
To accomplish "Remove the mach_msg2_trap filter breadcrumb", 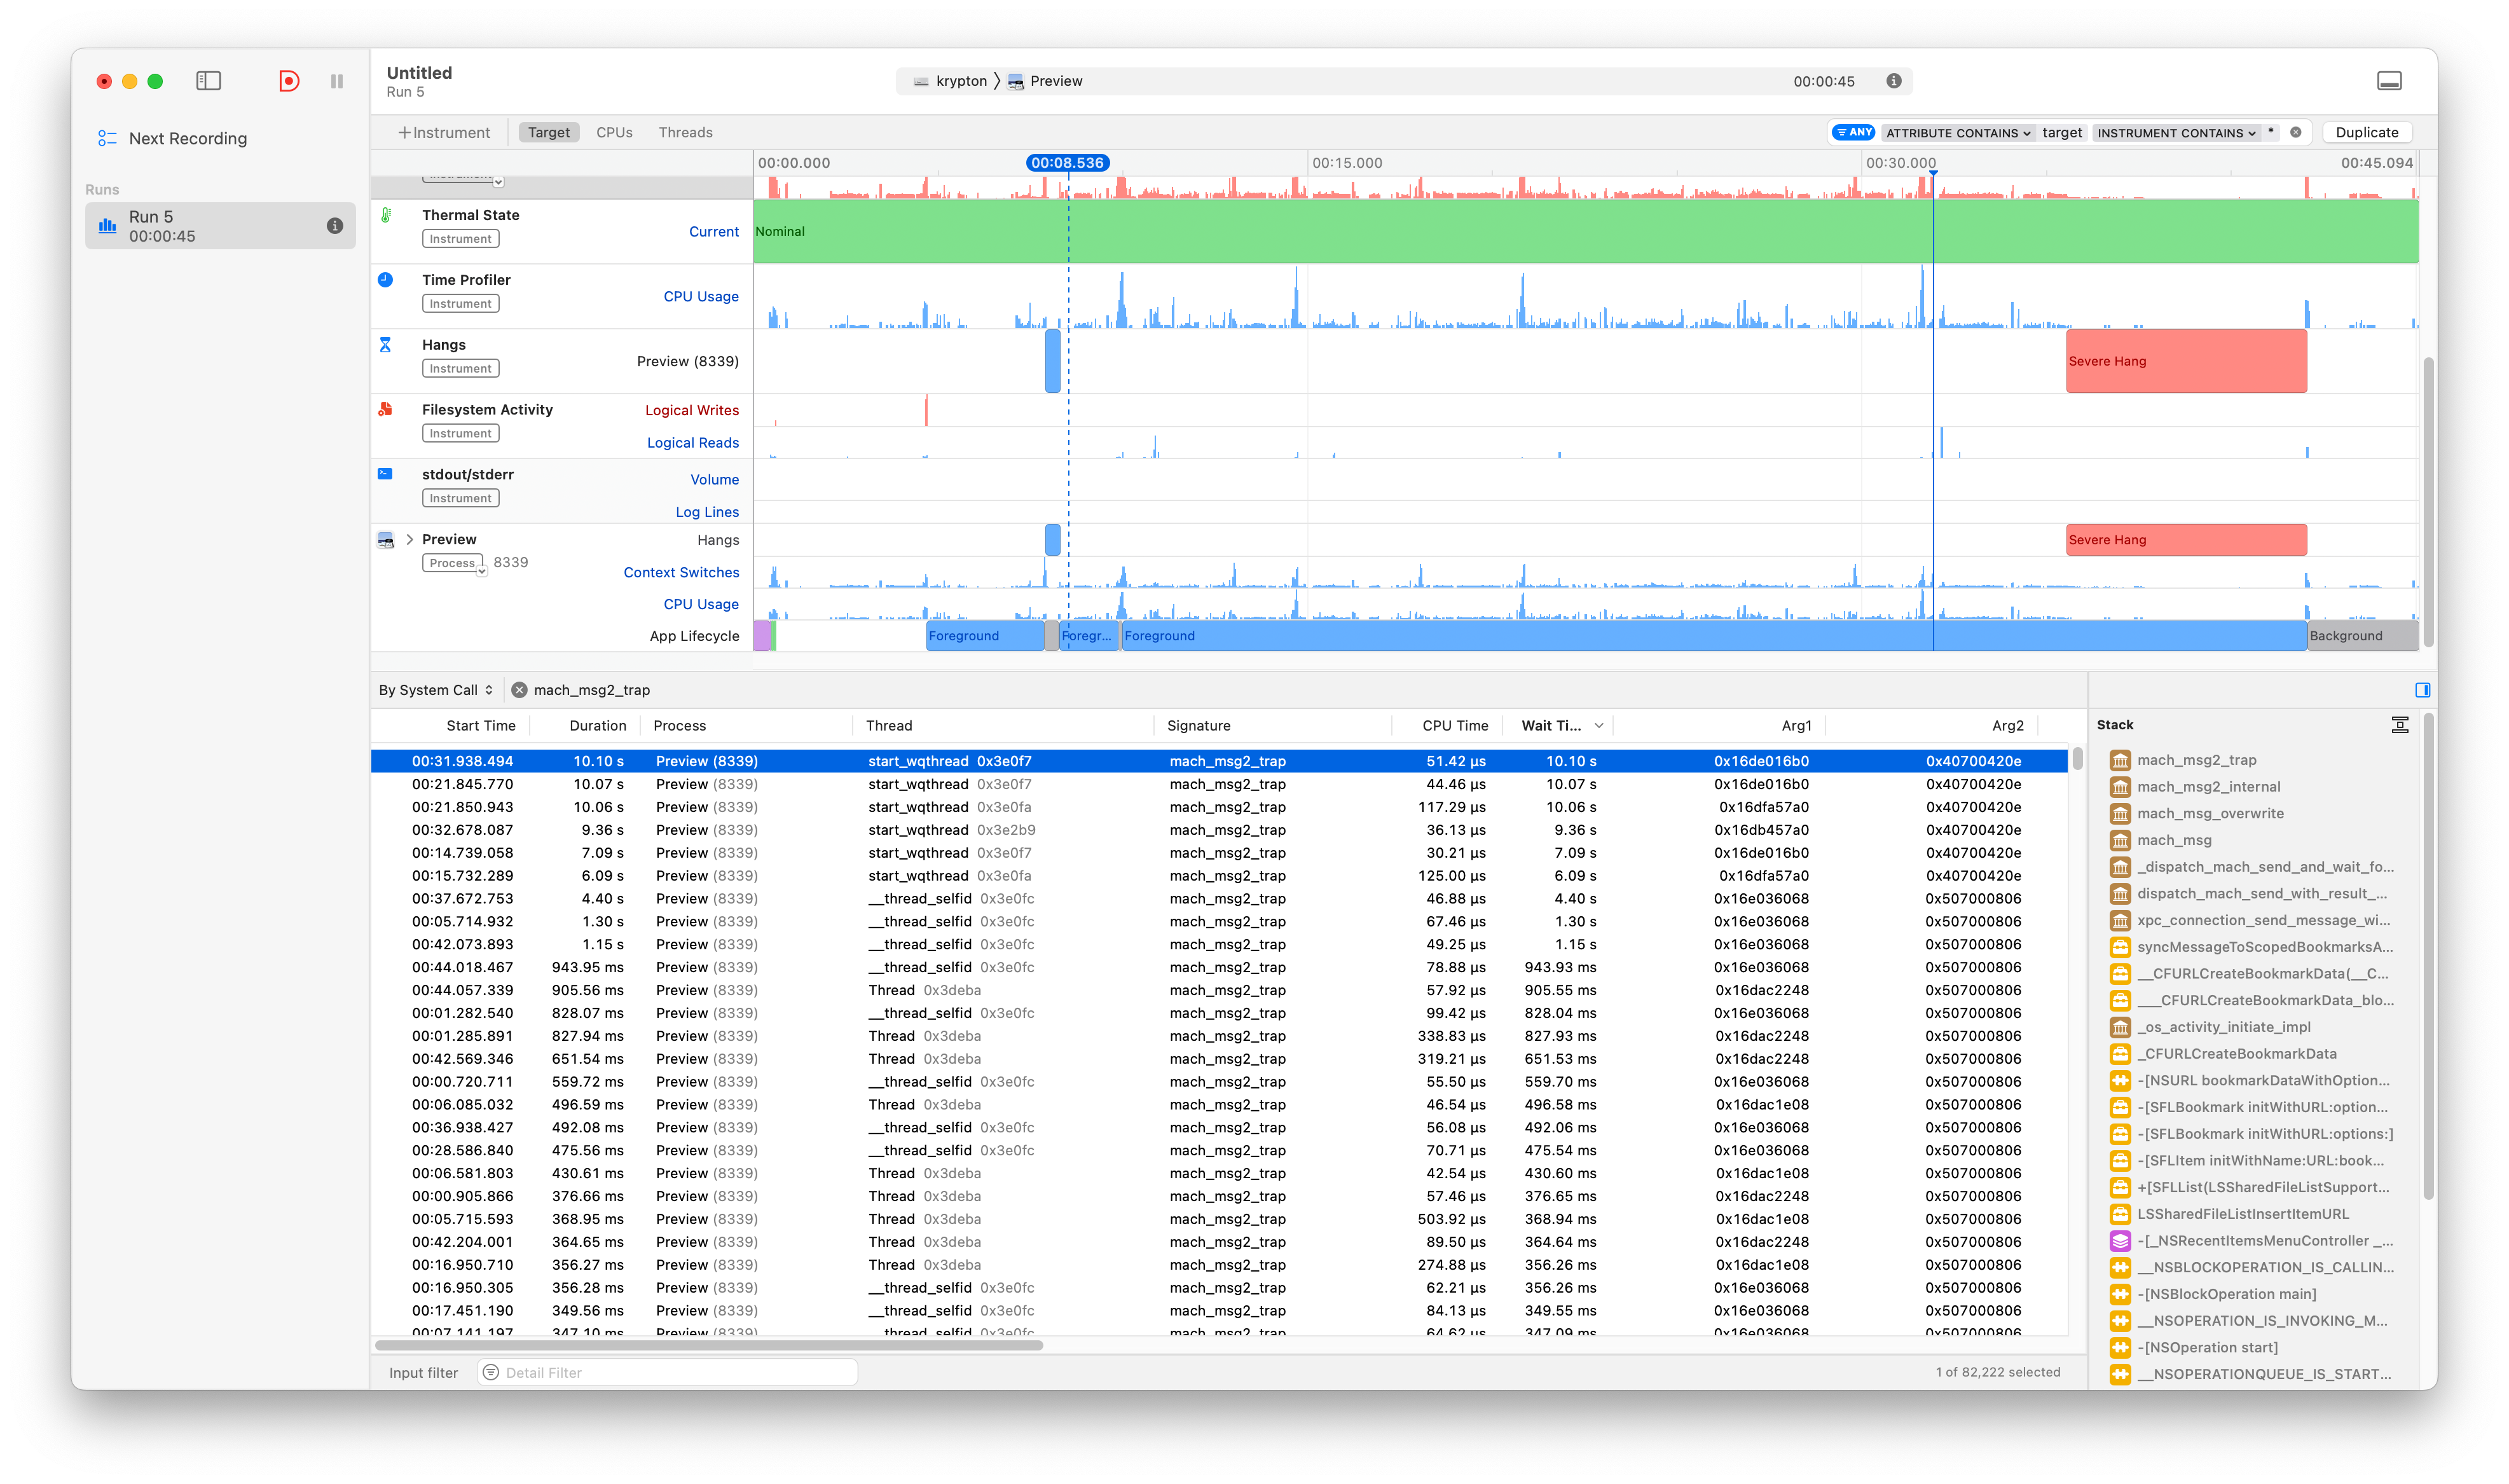I will point(519,690).
